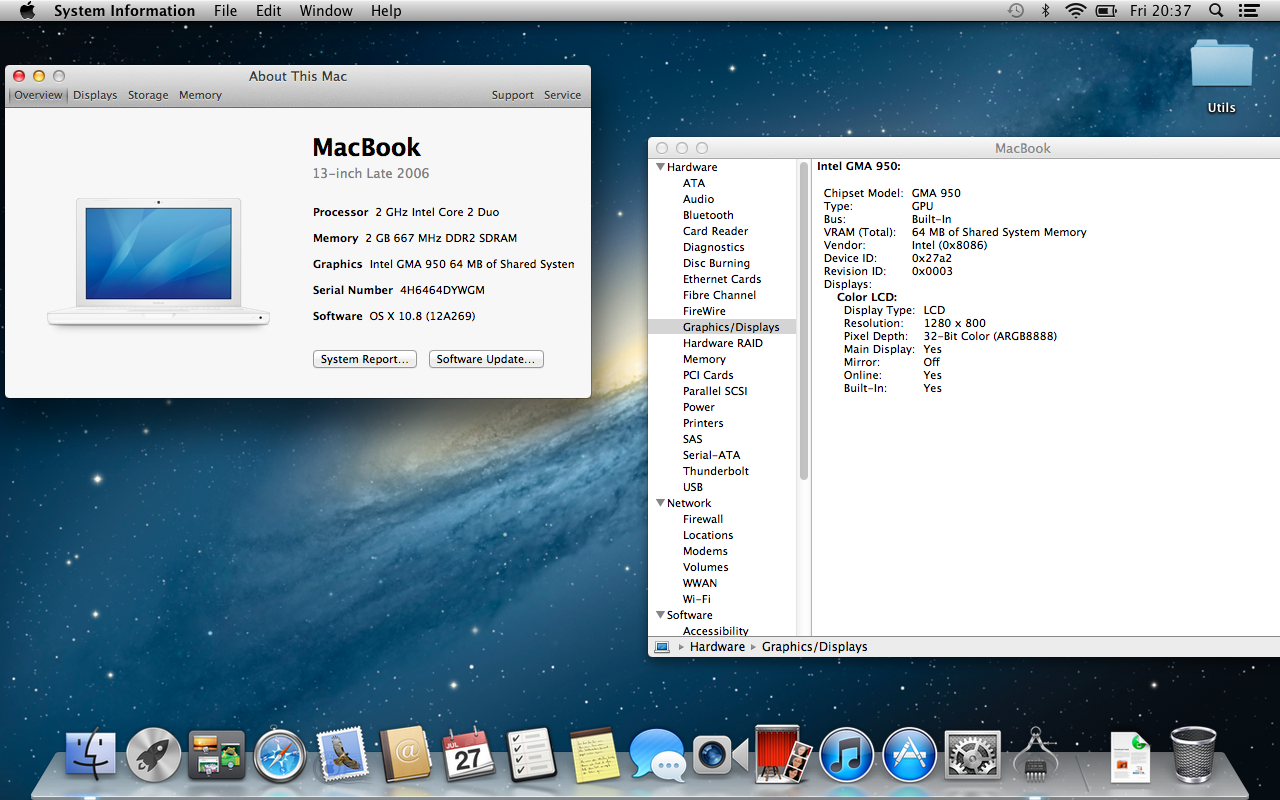Collapse the Software section triangle

click(661, 615)
